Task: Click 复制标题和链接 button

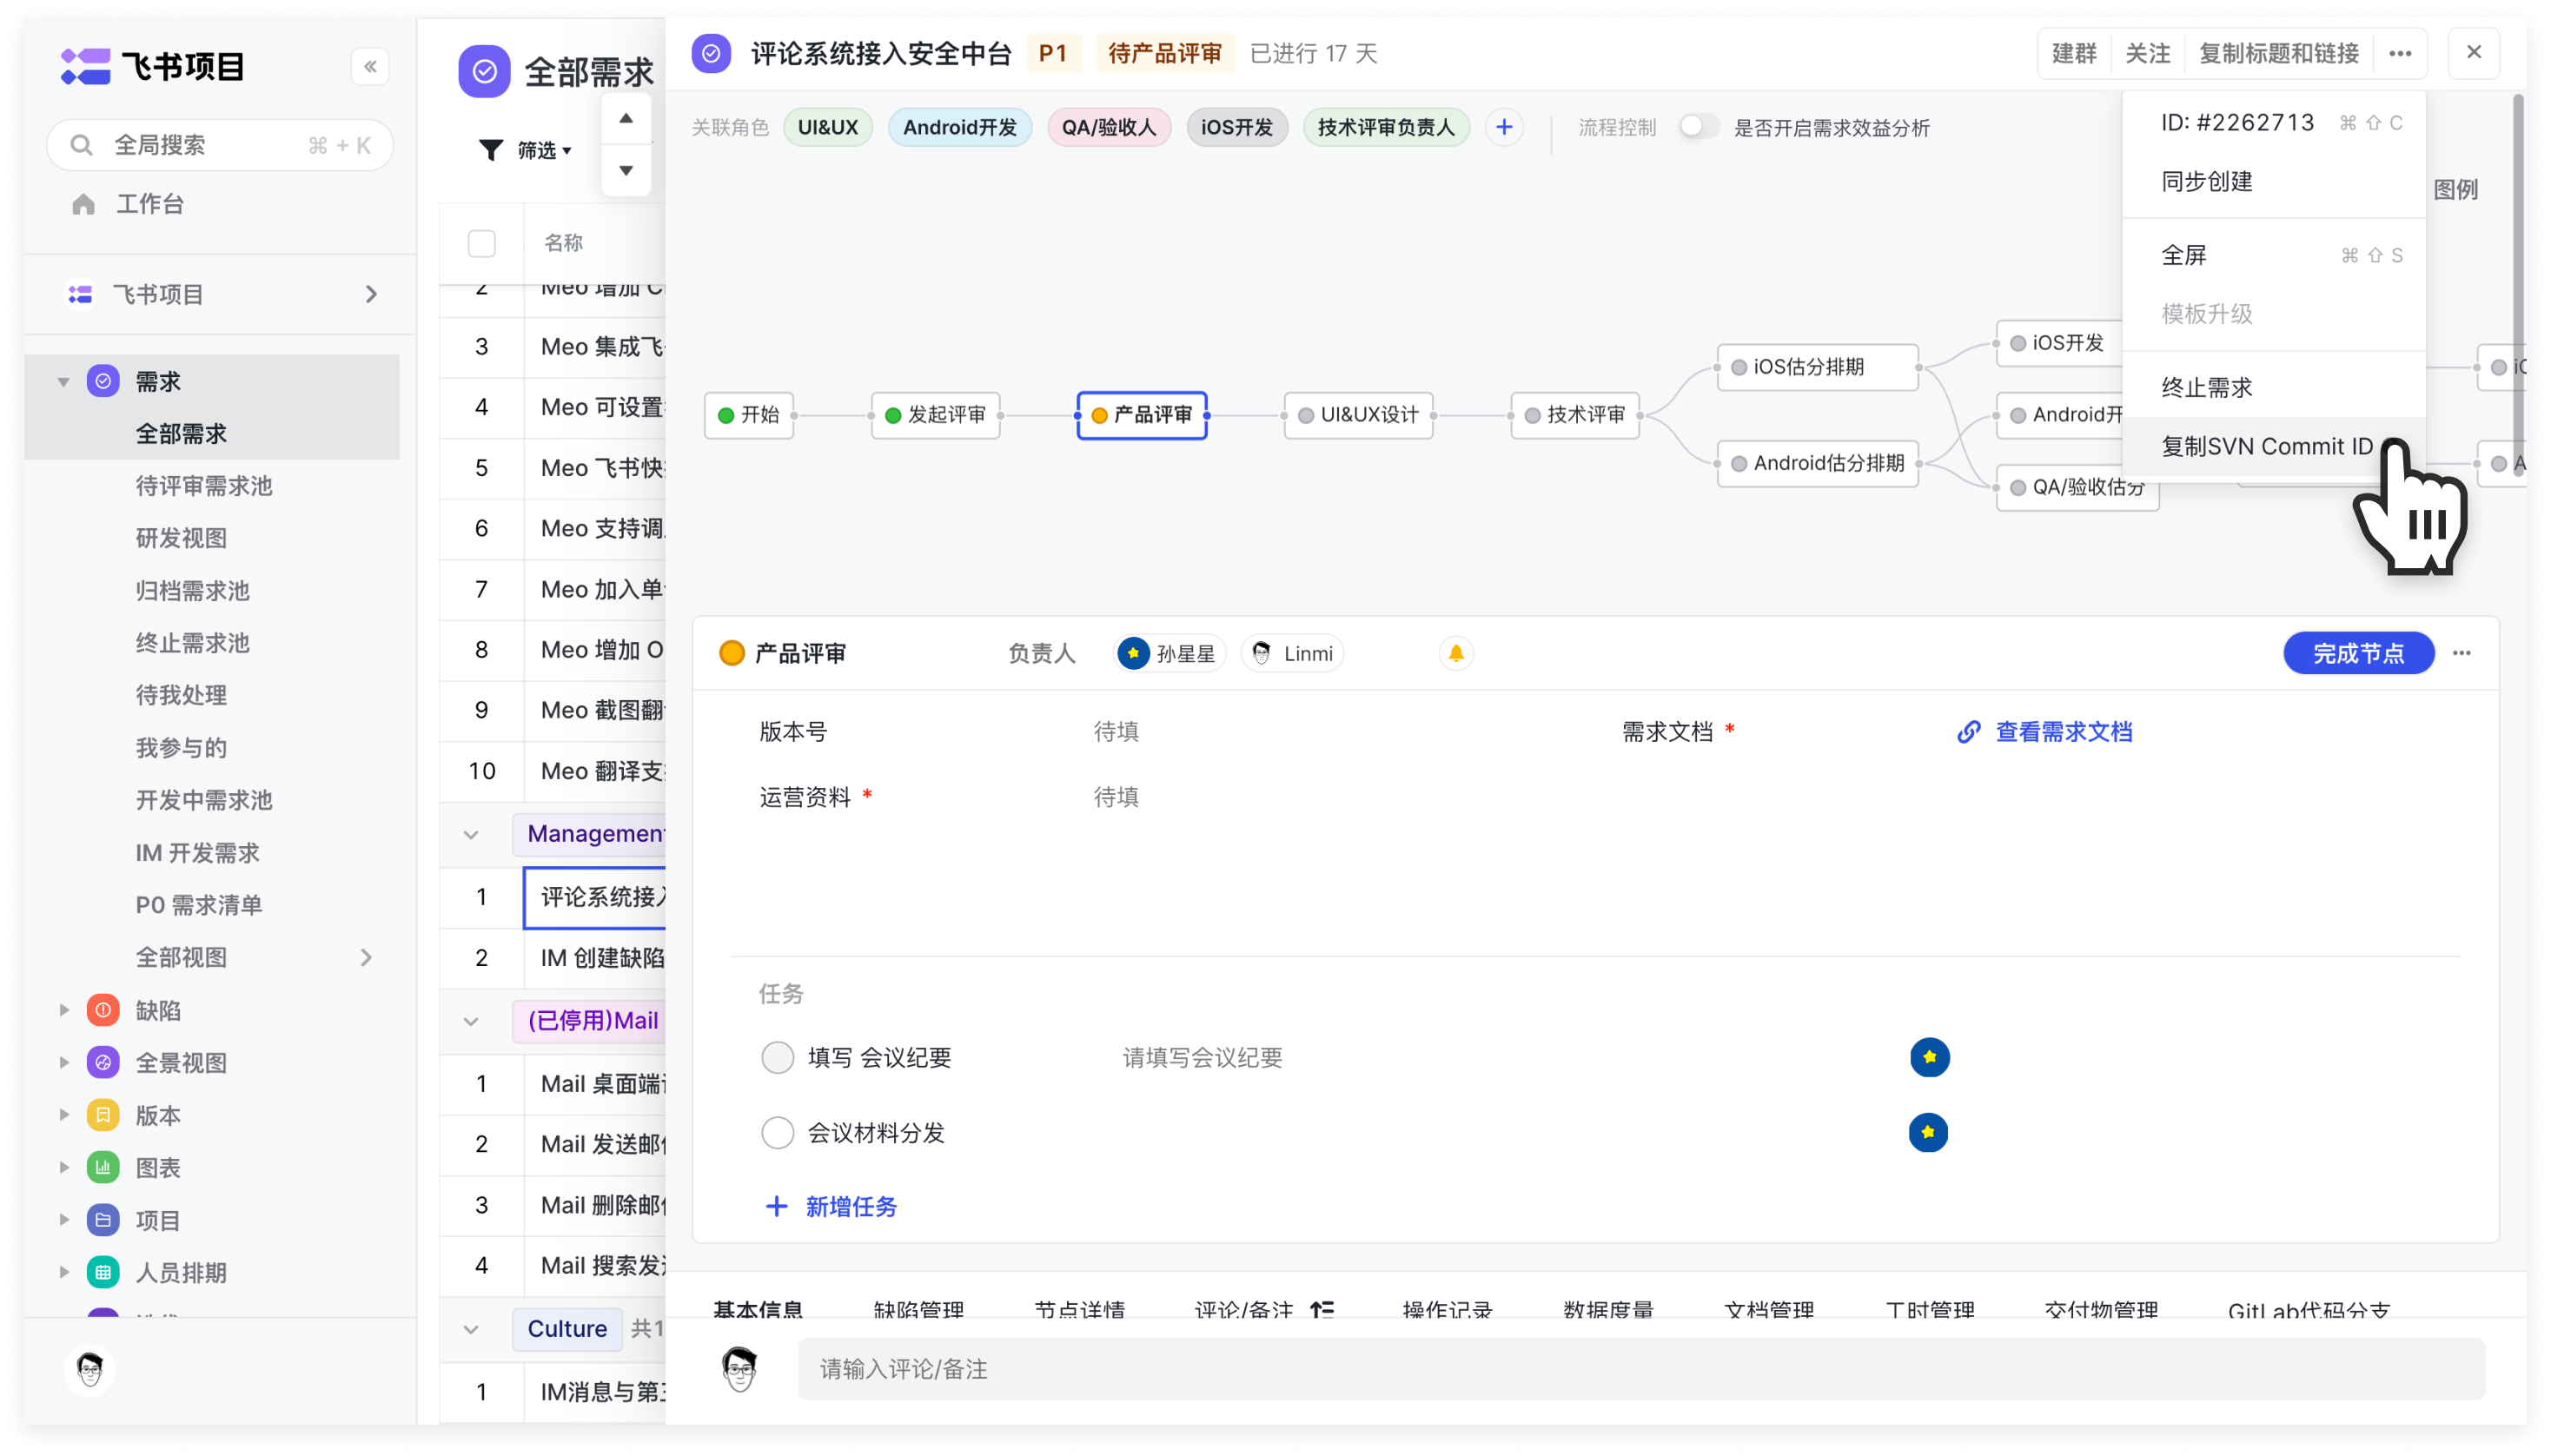Action: 2279,53
